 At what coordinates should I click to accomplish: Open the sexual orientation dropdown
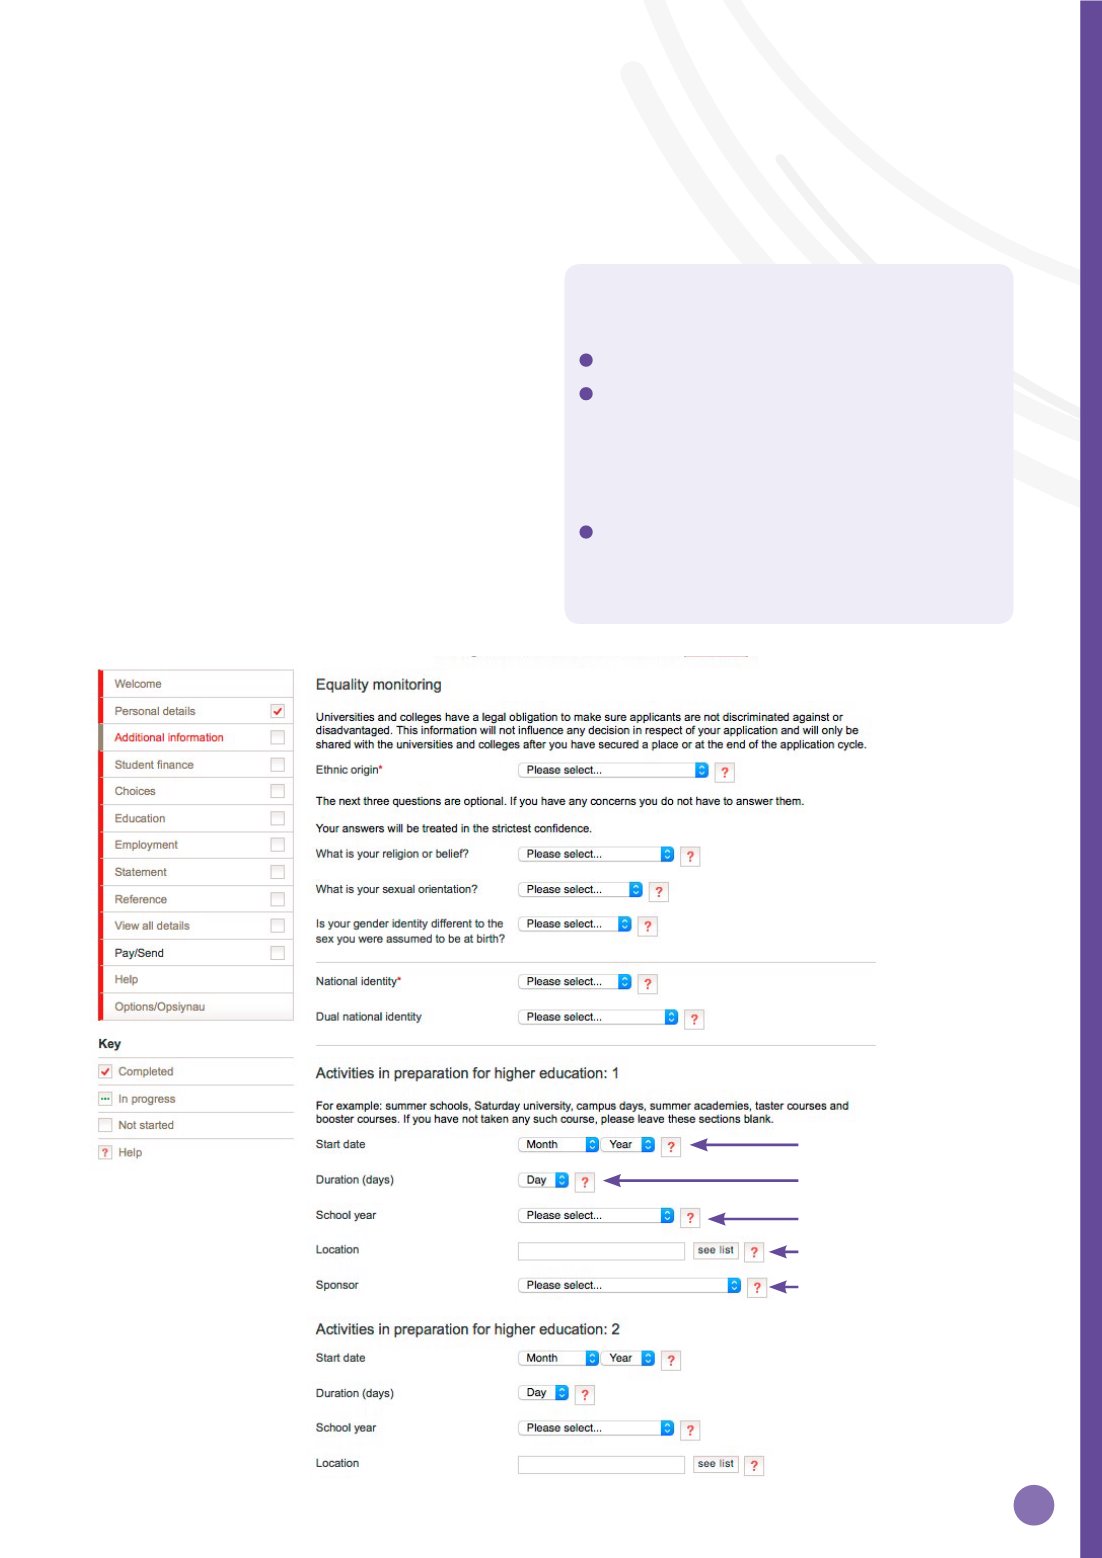(x=580, y=889)
